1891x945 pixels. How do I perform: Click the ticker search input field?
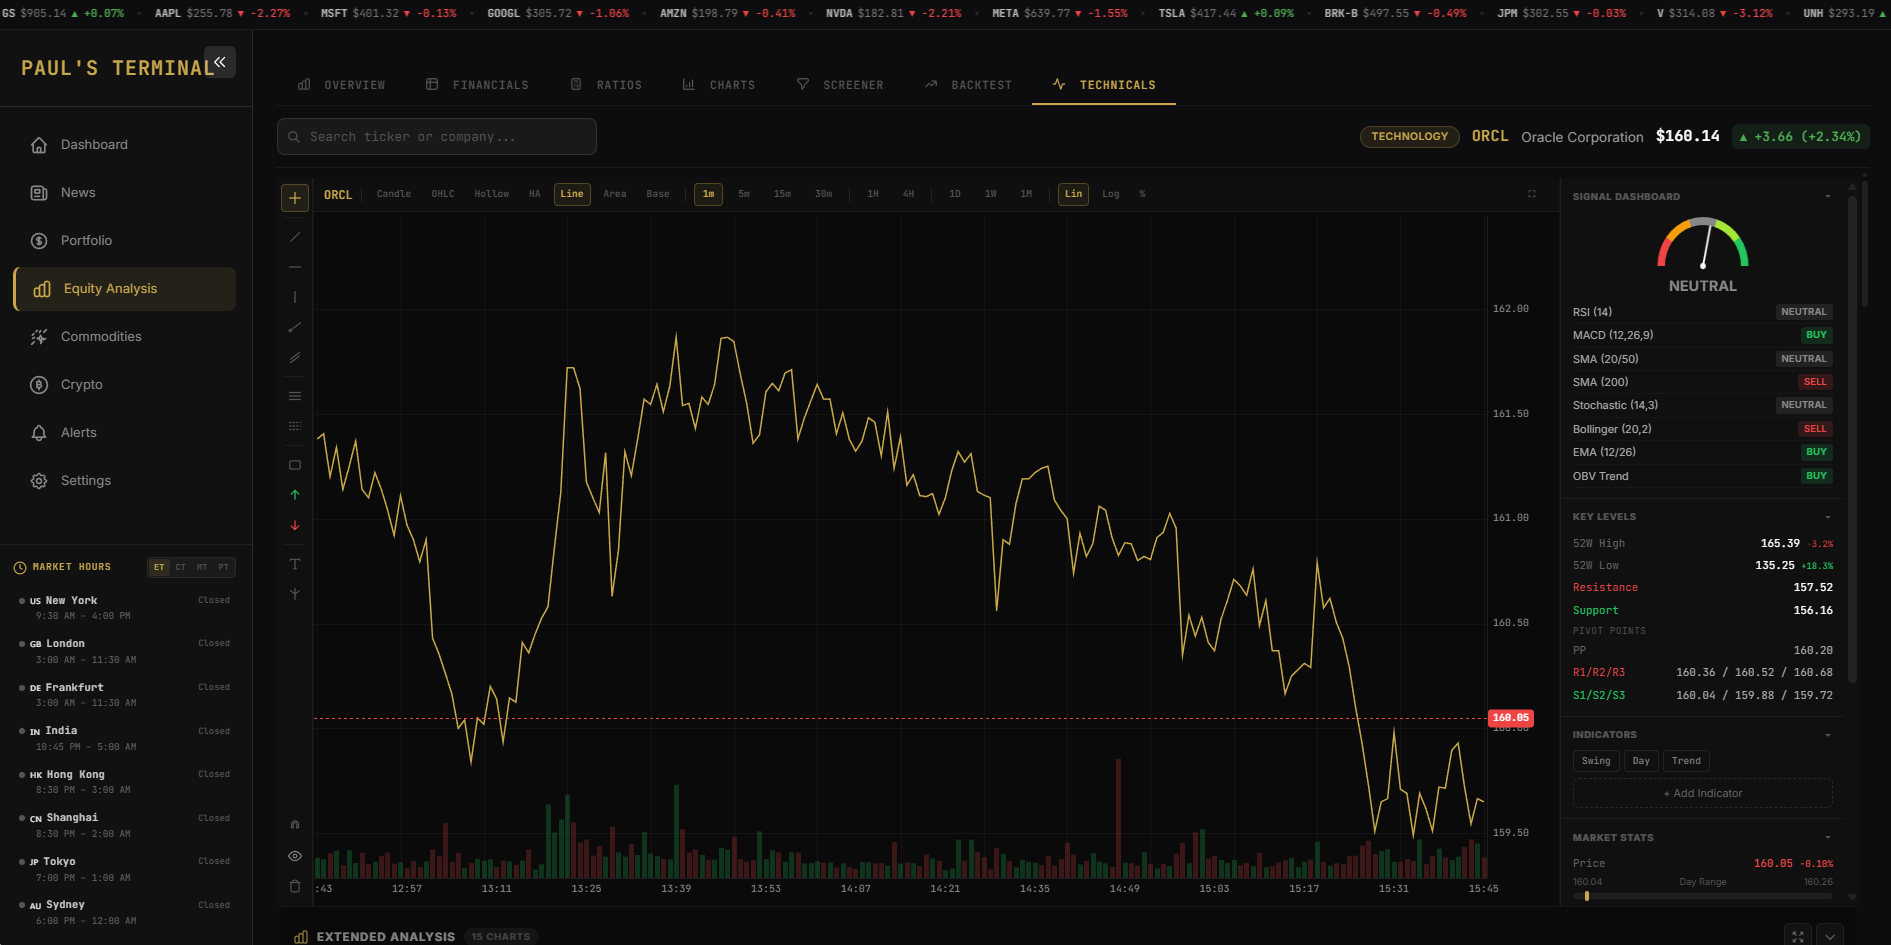pyautogui.click(x=437, y=136)
